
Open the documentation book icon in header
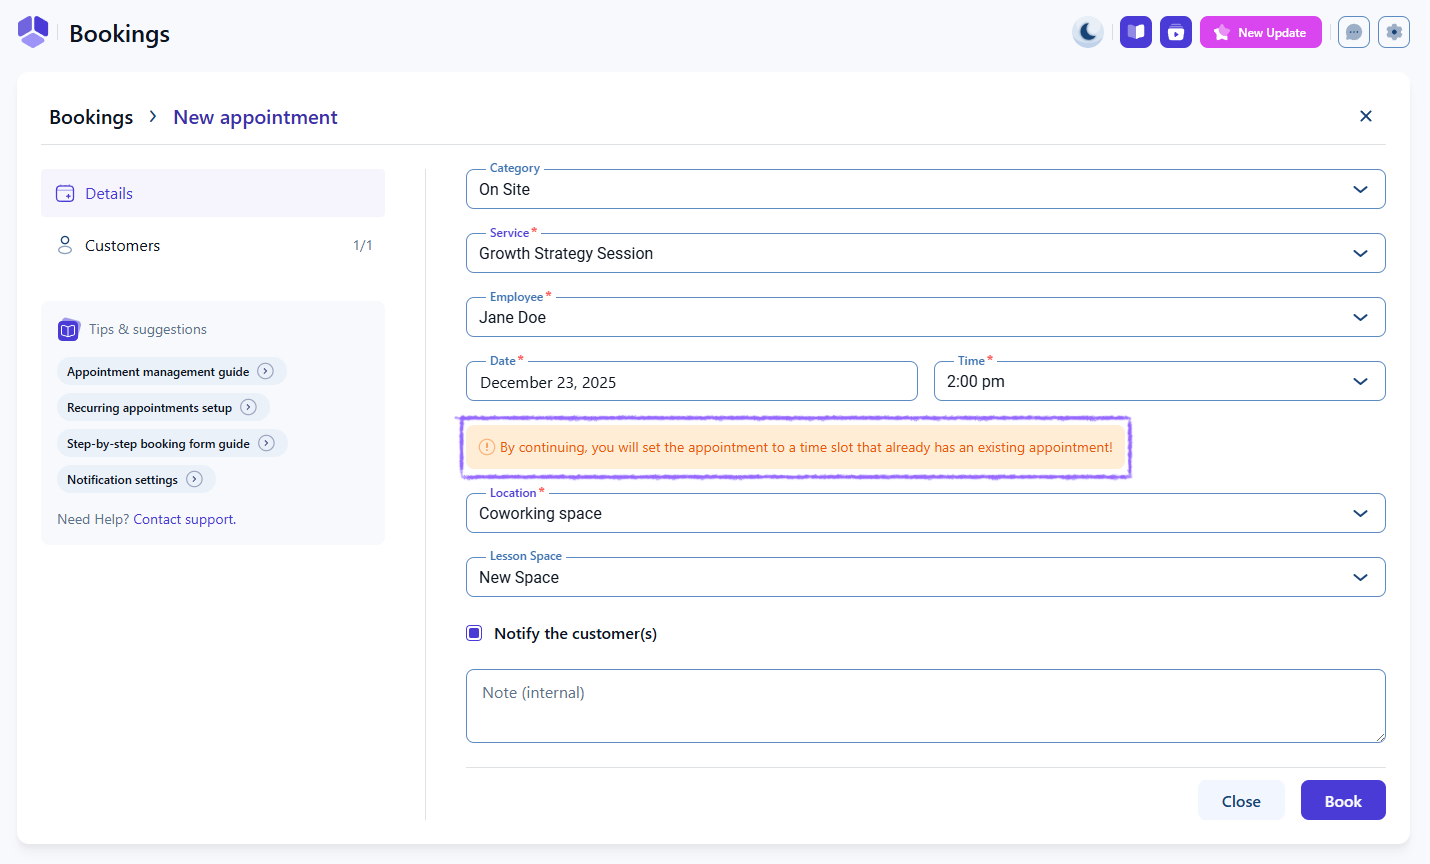pyautogui.click(x=1136, y=32)
